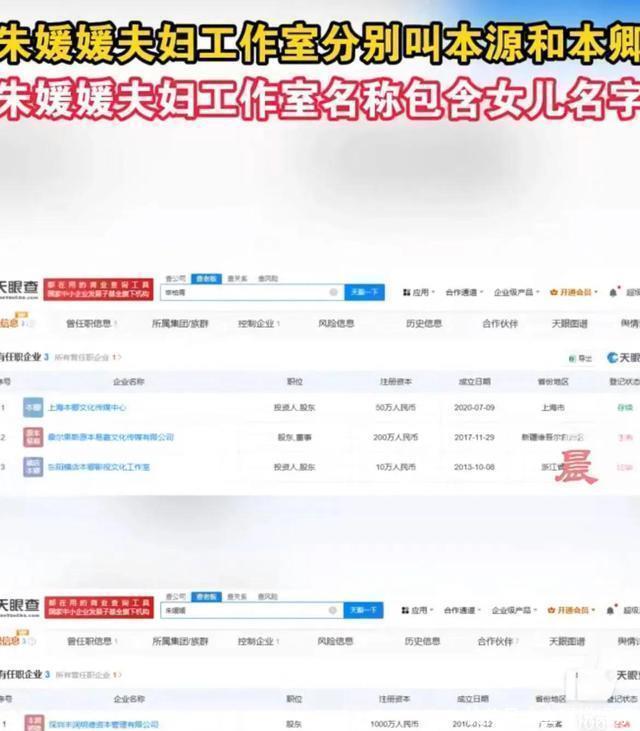Open the 应用 dropdown in the 上海本卿 panel
640x731 pixels.
419,292
